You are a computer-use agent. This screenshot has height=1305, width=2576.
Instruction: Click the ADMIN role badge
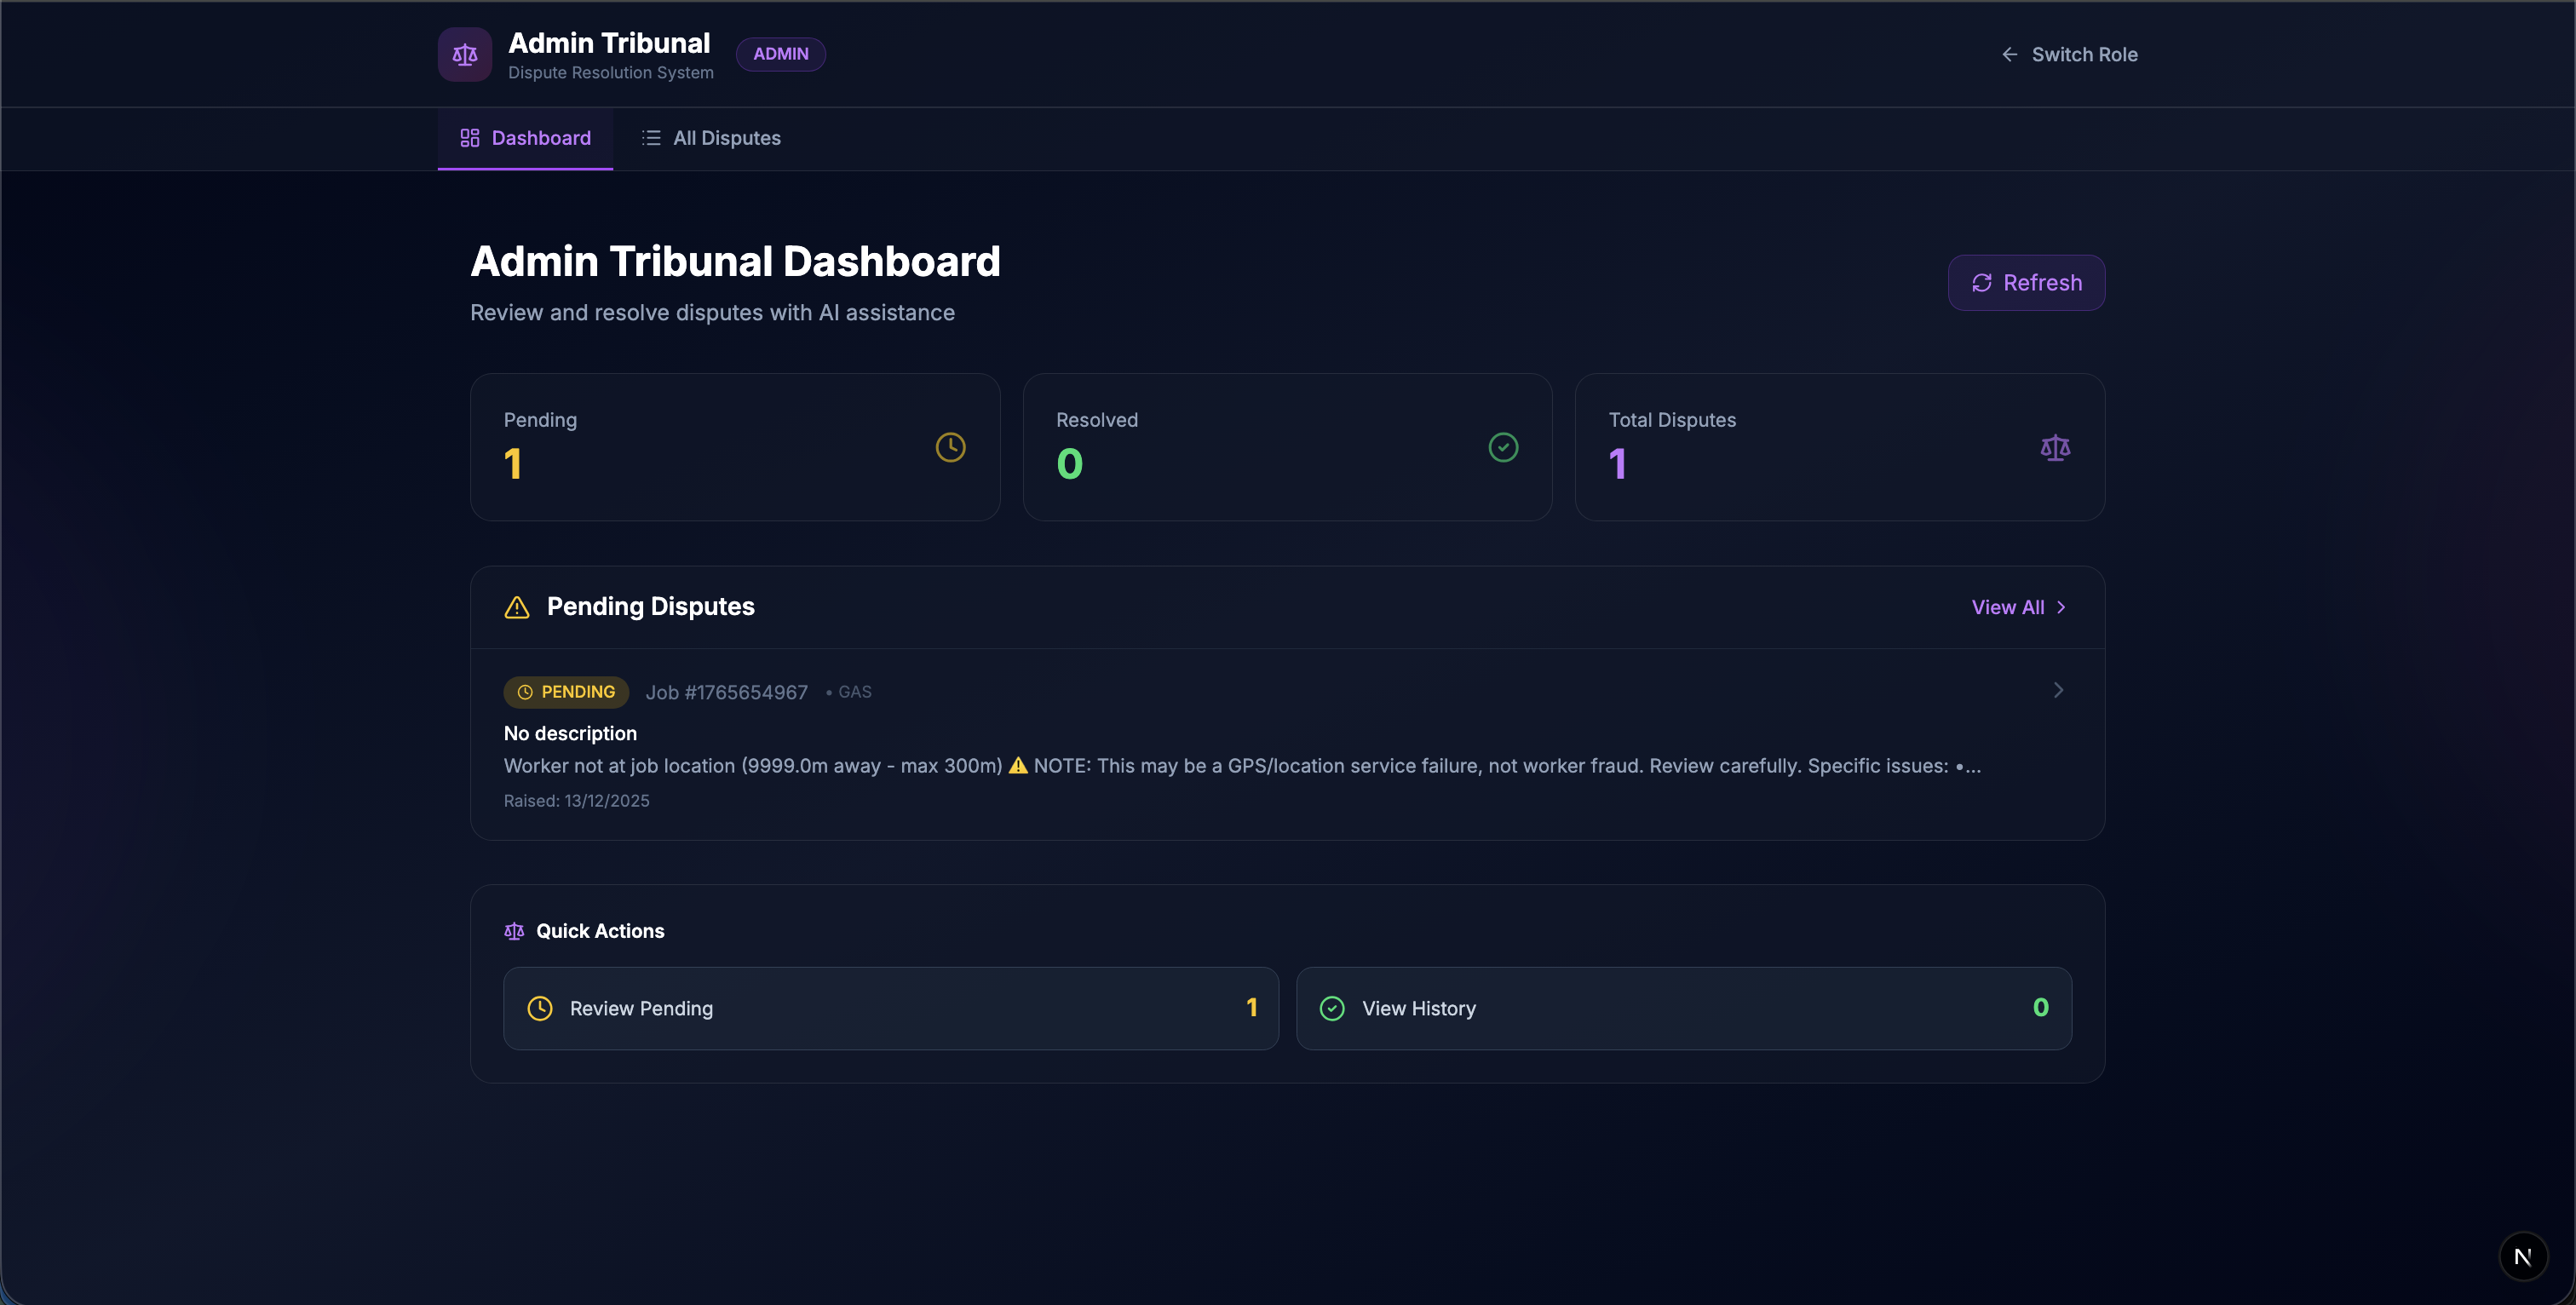coord(780,54)
